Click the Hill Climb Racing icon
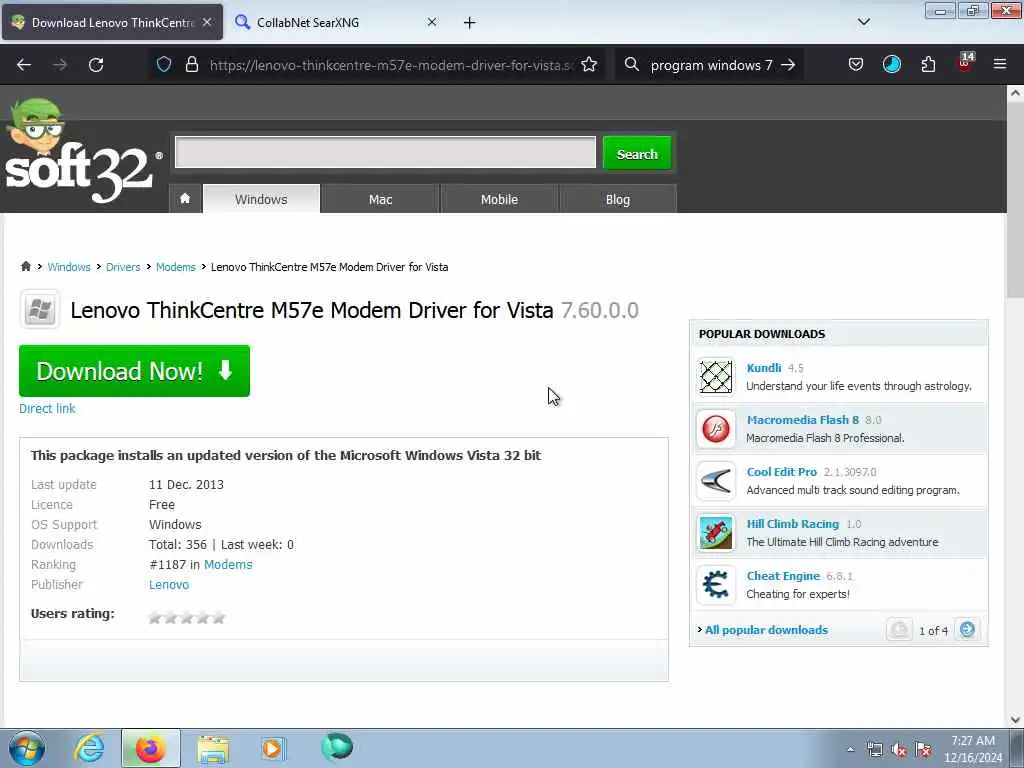Image resolution: width=1024 pixels, height=768 pixels. tap(716, 533)
